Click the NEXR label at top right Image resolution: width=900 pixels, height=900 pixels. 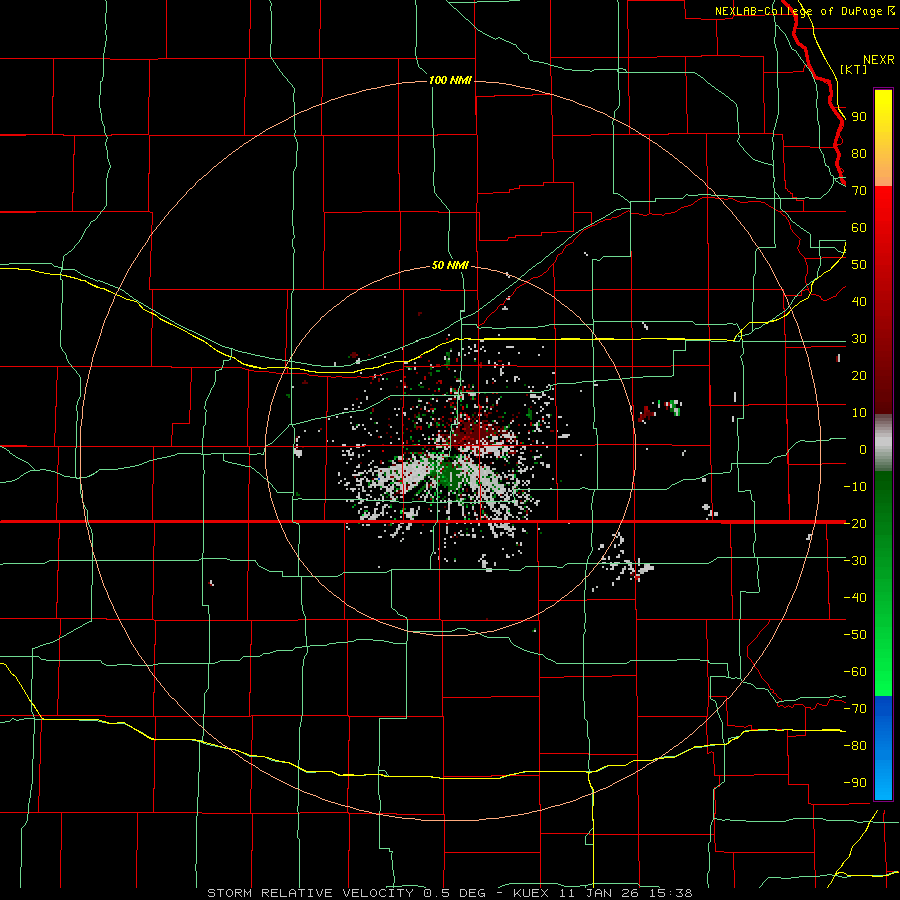[879, 60]
